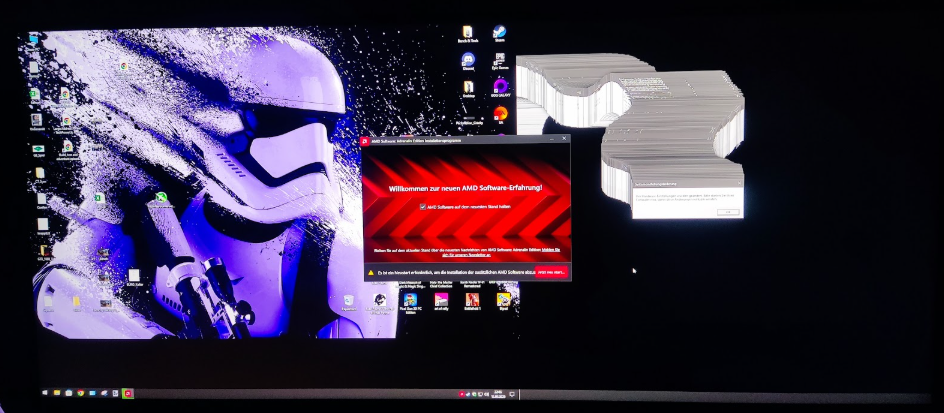The image size is (944, 413).
Task: Click the highlighted AMD installer taskbar icon
Action: [x=128, y=393]
